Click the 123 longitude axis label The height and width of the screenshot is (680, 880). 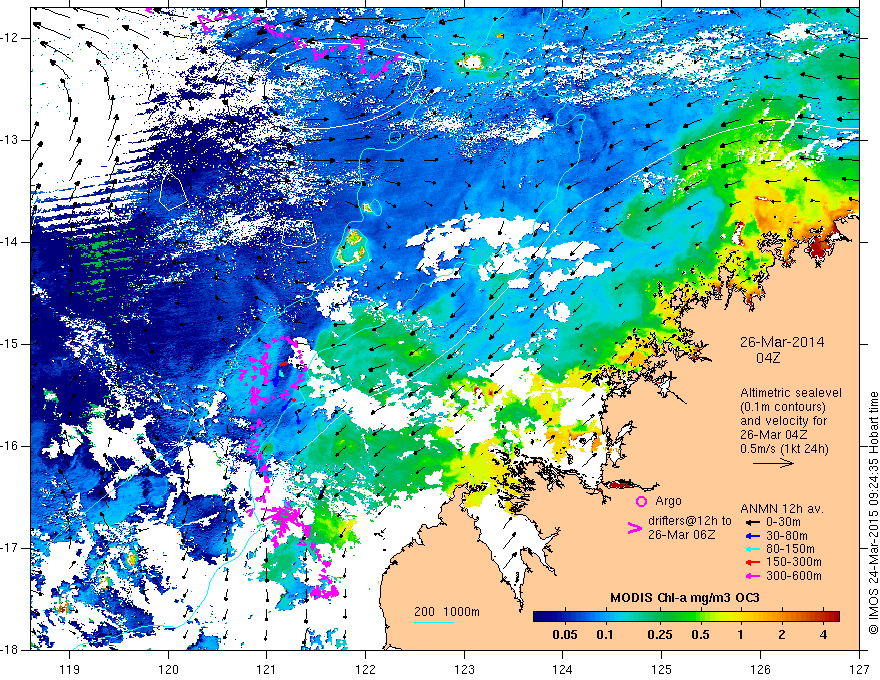(464, 669)
